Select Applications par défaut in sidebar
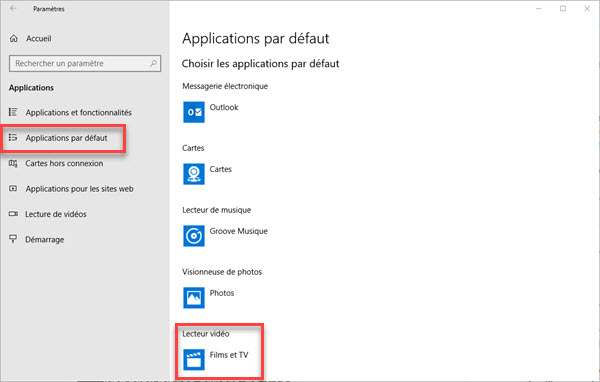 66,138
